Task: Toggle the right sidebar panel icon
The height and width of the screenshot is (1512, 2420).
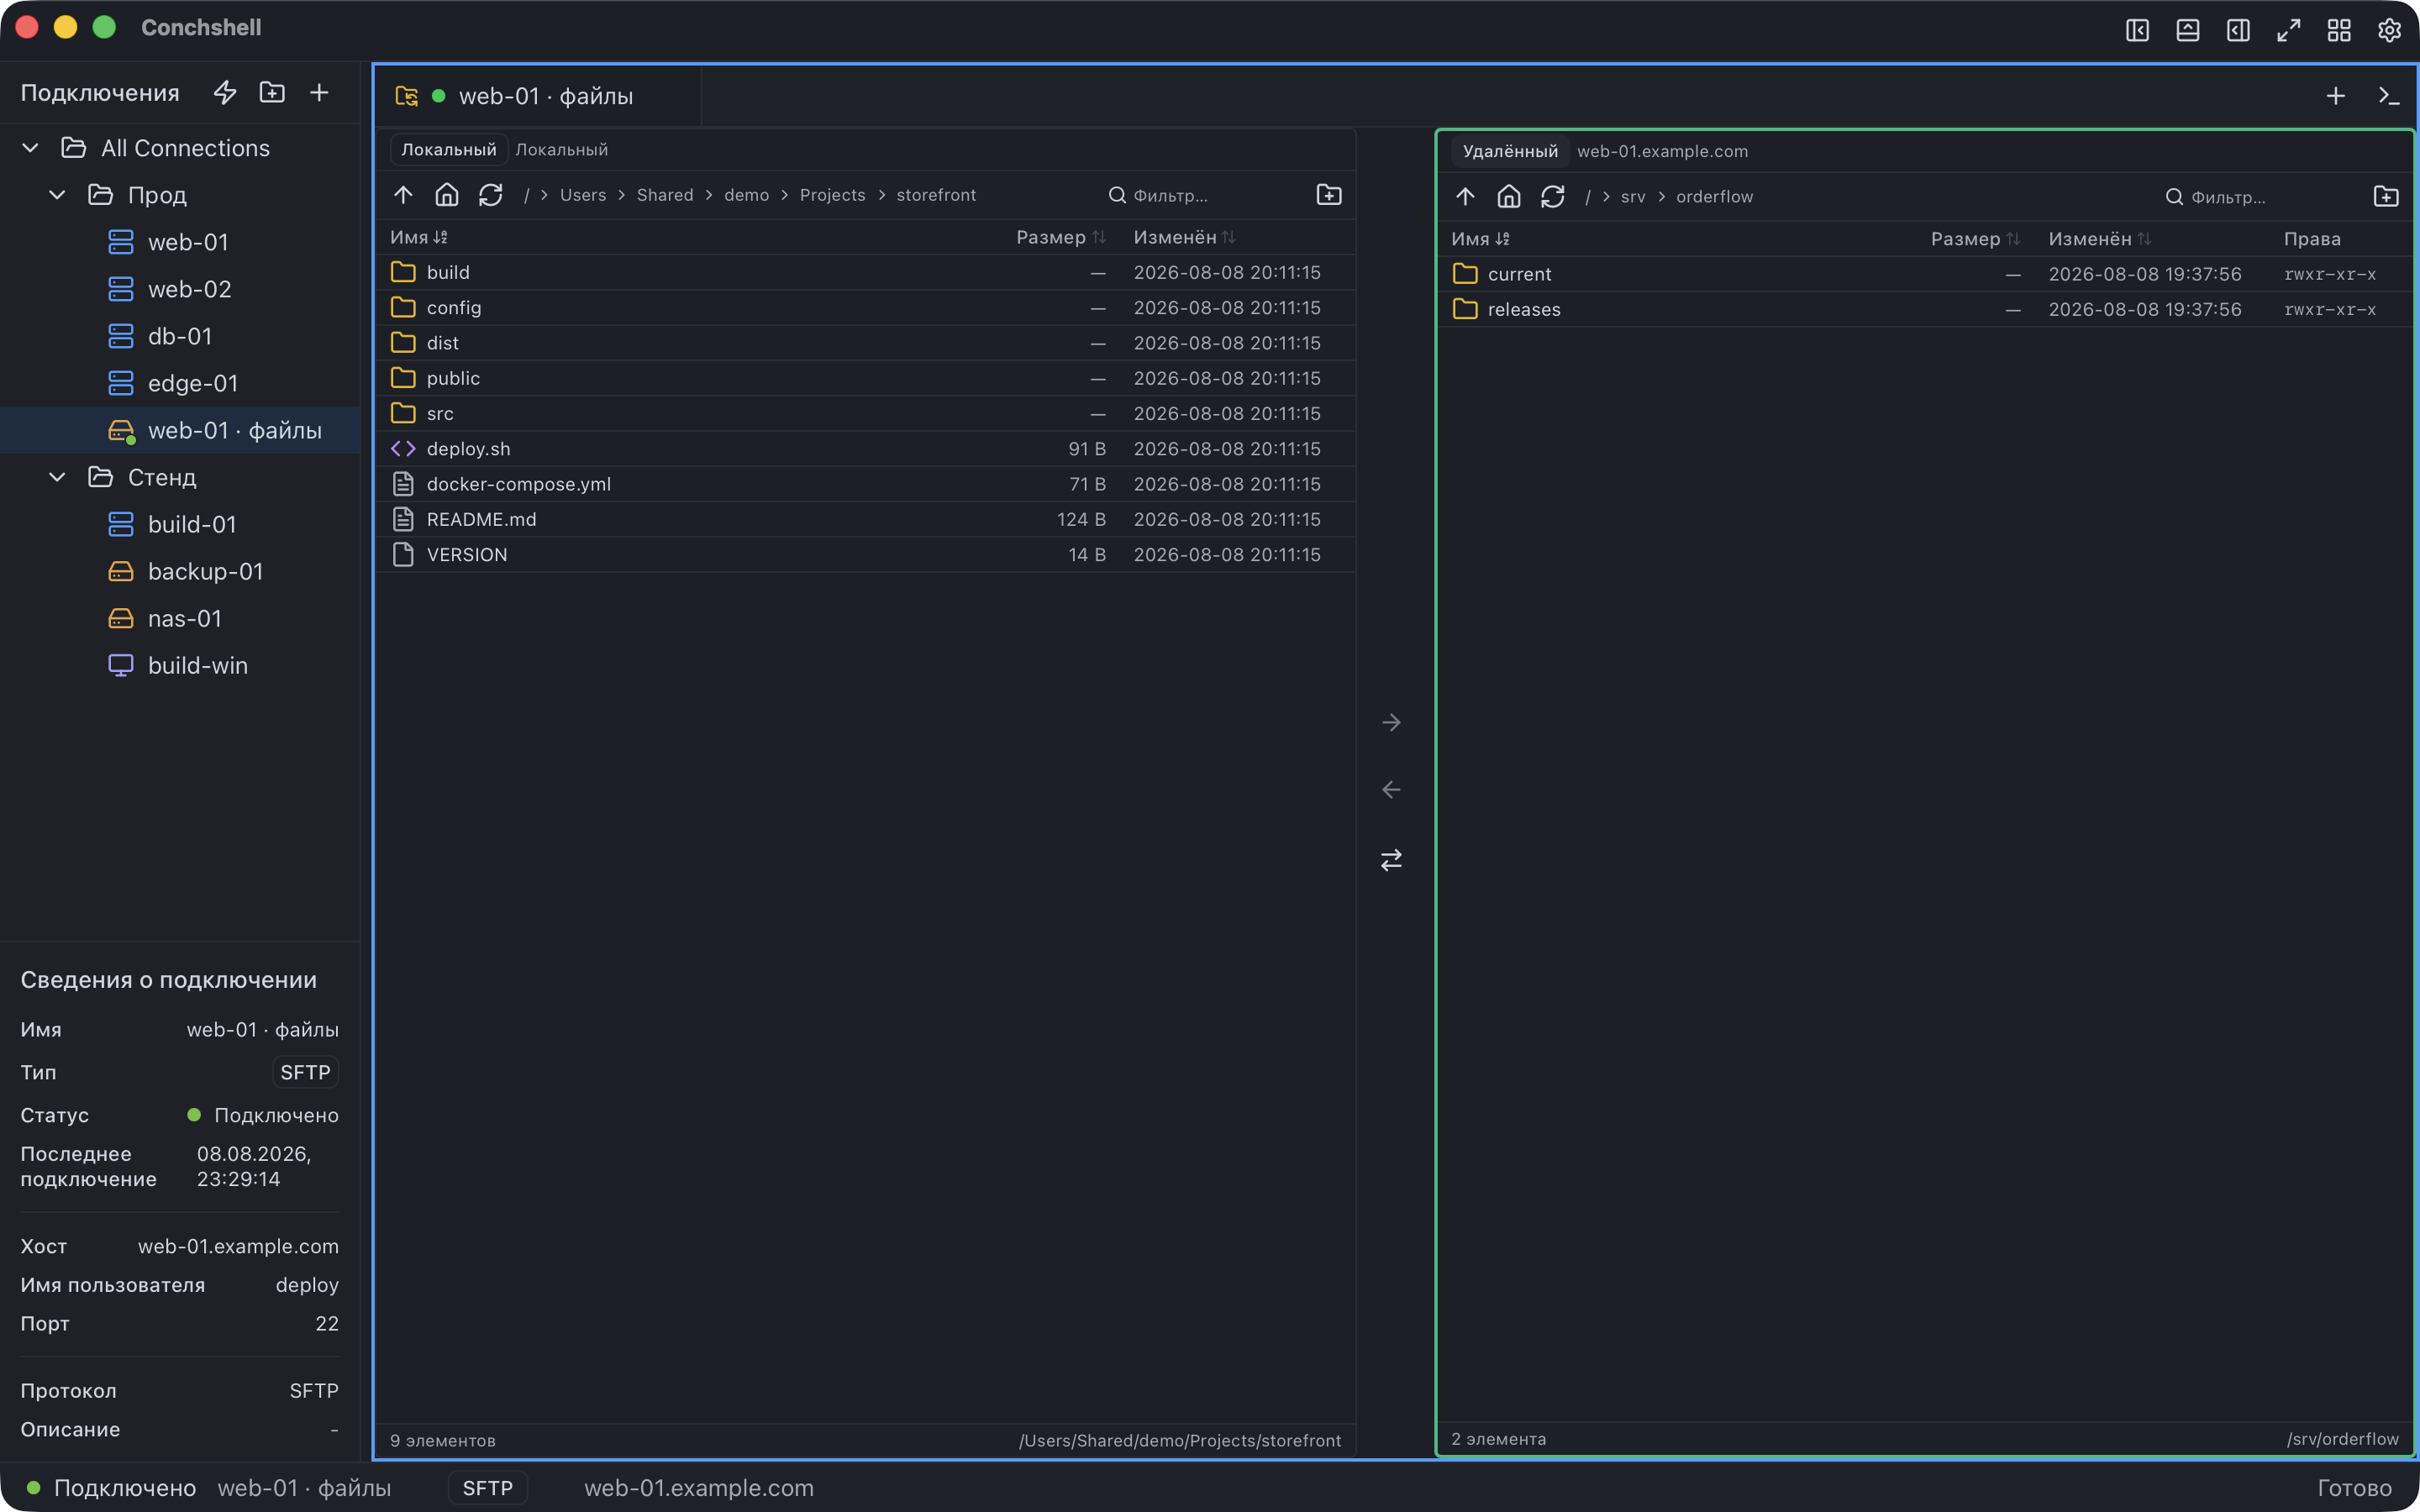Action: 2238,30
